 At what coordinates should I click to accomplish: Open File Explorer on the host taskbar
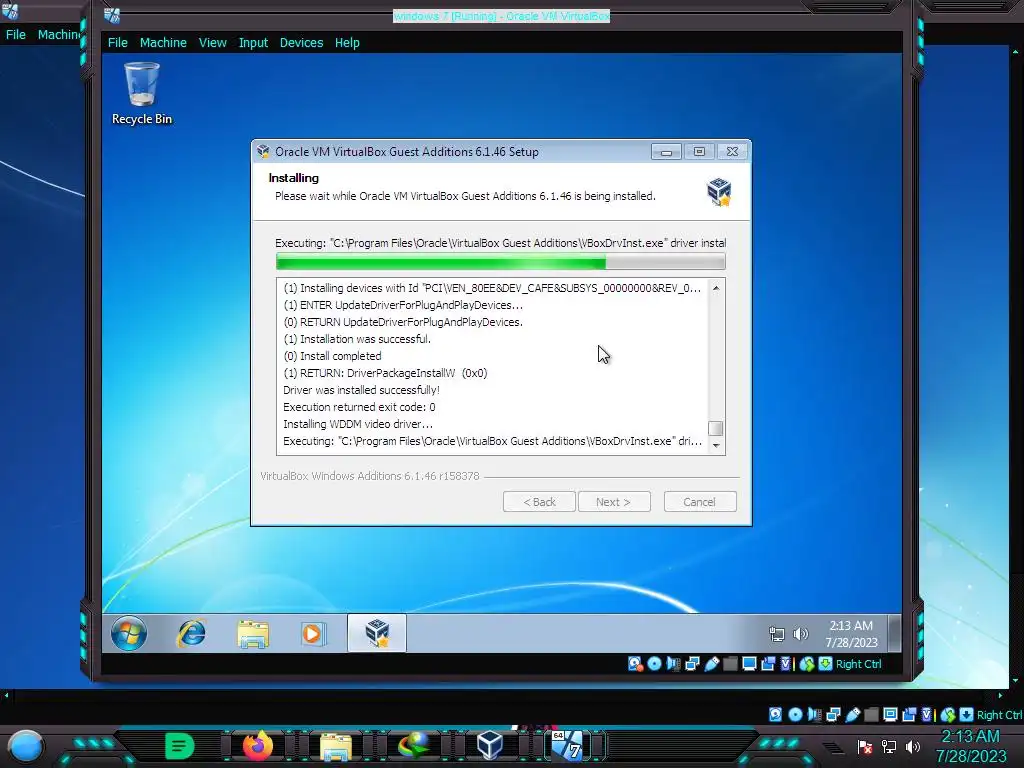(336, 747)
